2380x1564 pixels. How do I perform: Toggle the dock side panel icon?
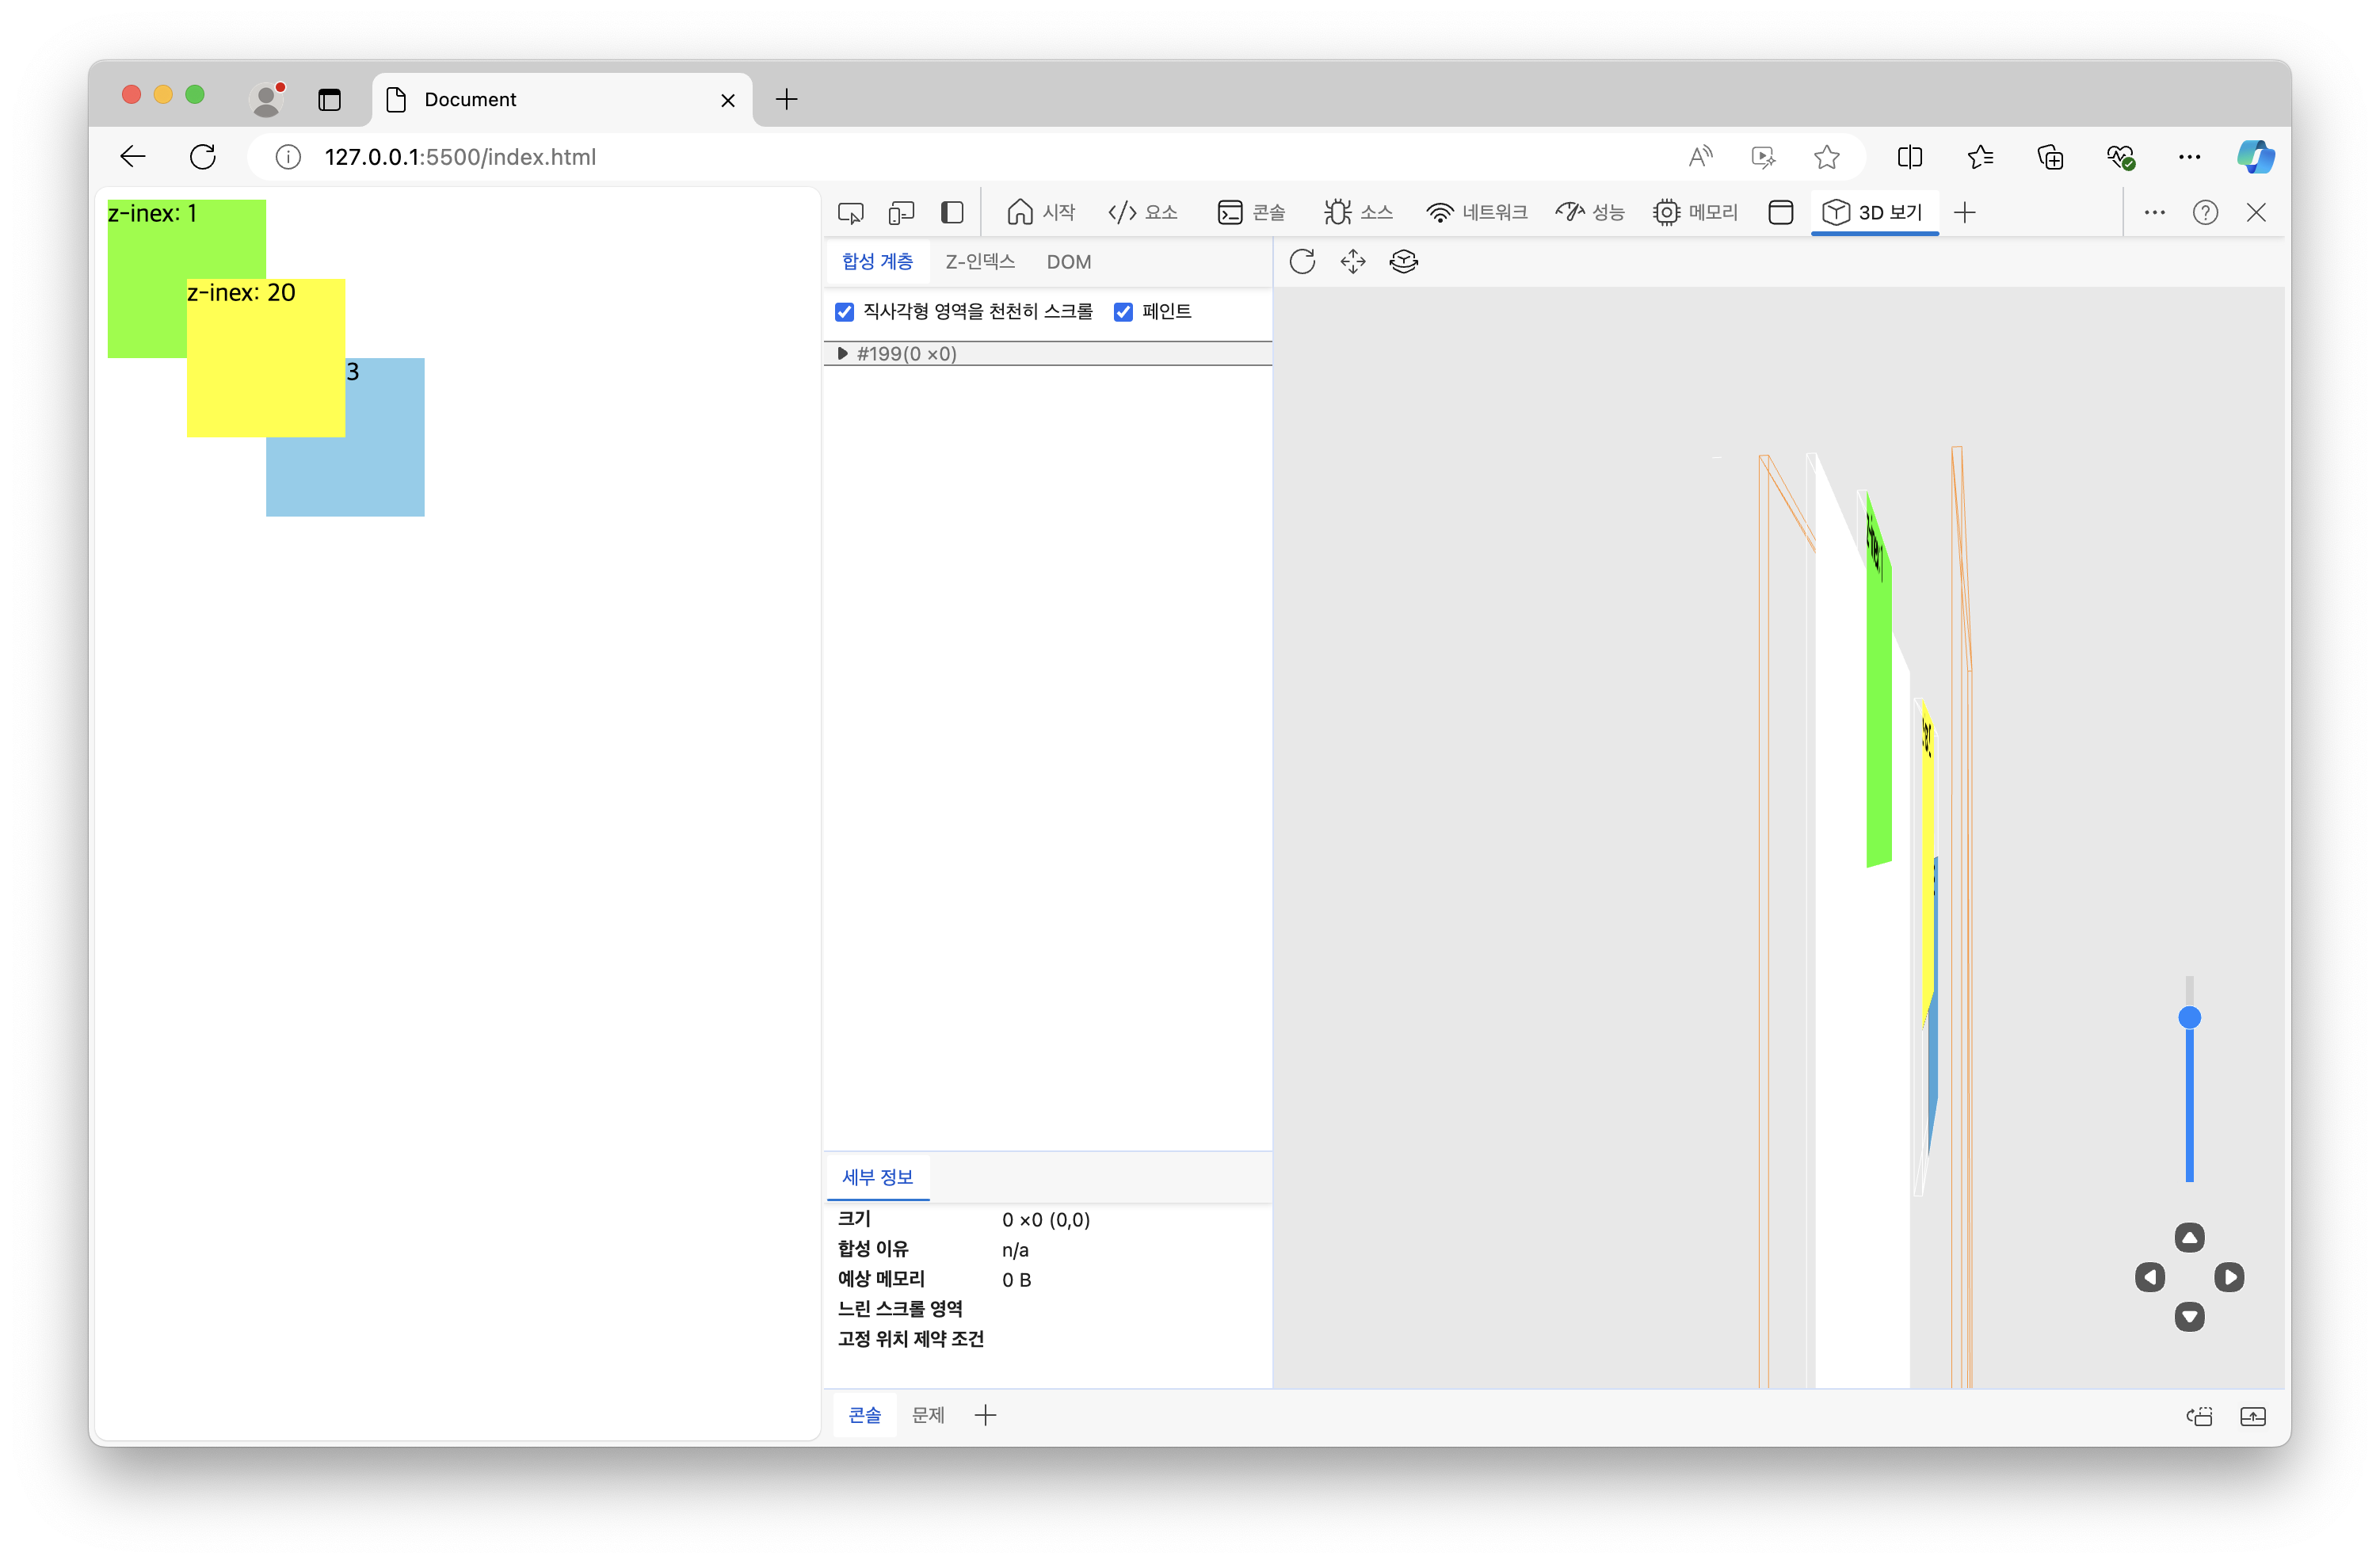(x=952, y=212)
